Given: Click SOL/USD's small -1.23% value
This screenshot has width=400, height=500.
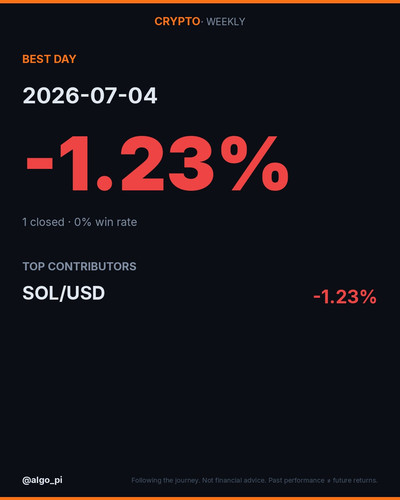Looking at the screenshot, I should (345, 297).
